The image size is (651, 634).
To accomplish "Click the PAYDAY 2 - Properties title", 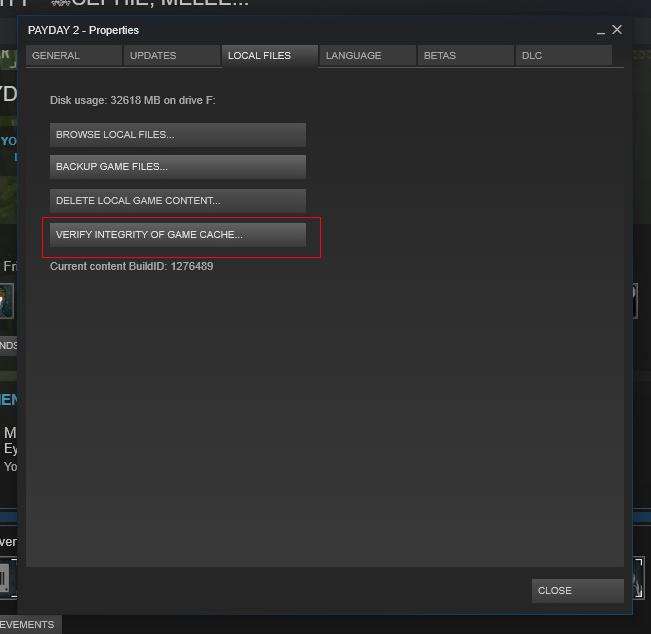I will pyautogui.click(x=83, y=30).
